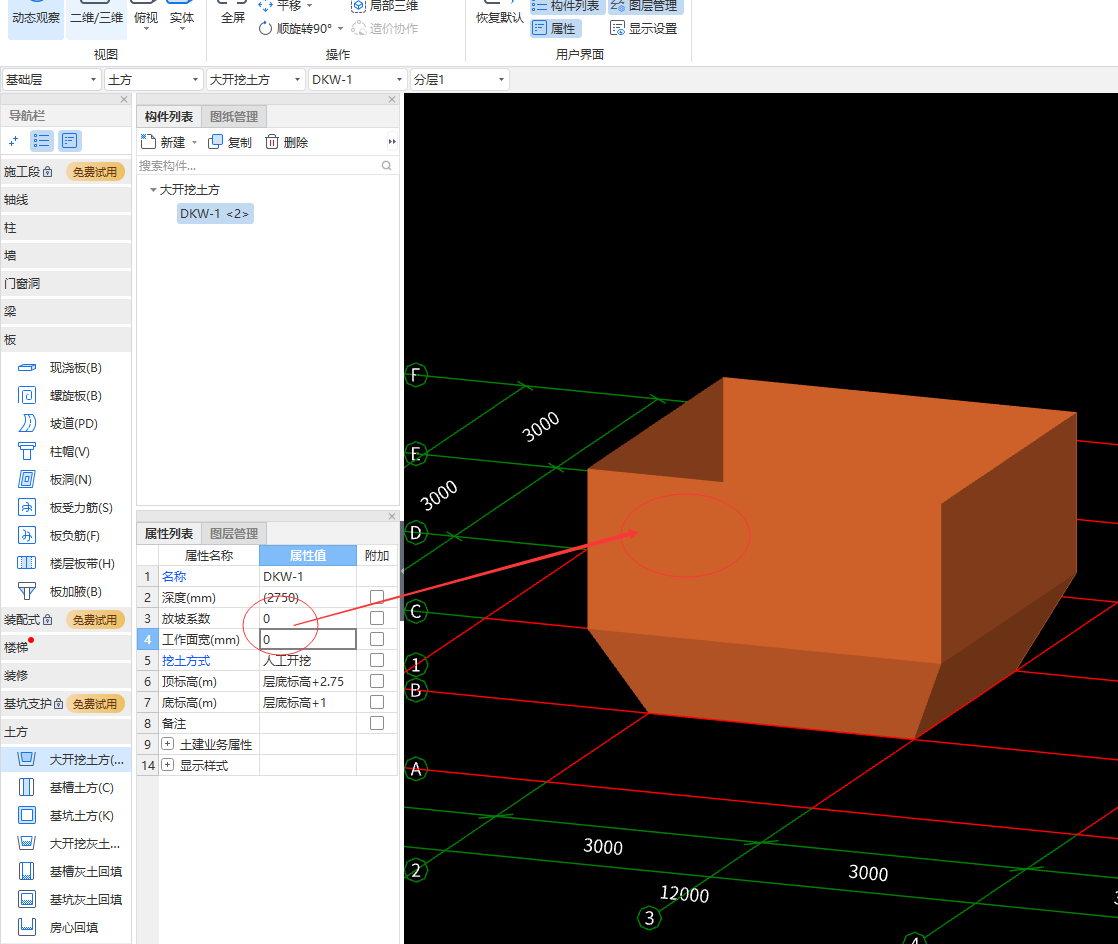1118x944 pixels.
Task: Open the 梁 navigation section
Action: pyautogui.click(x=66, y=312)
